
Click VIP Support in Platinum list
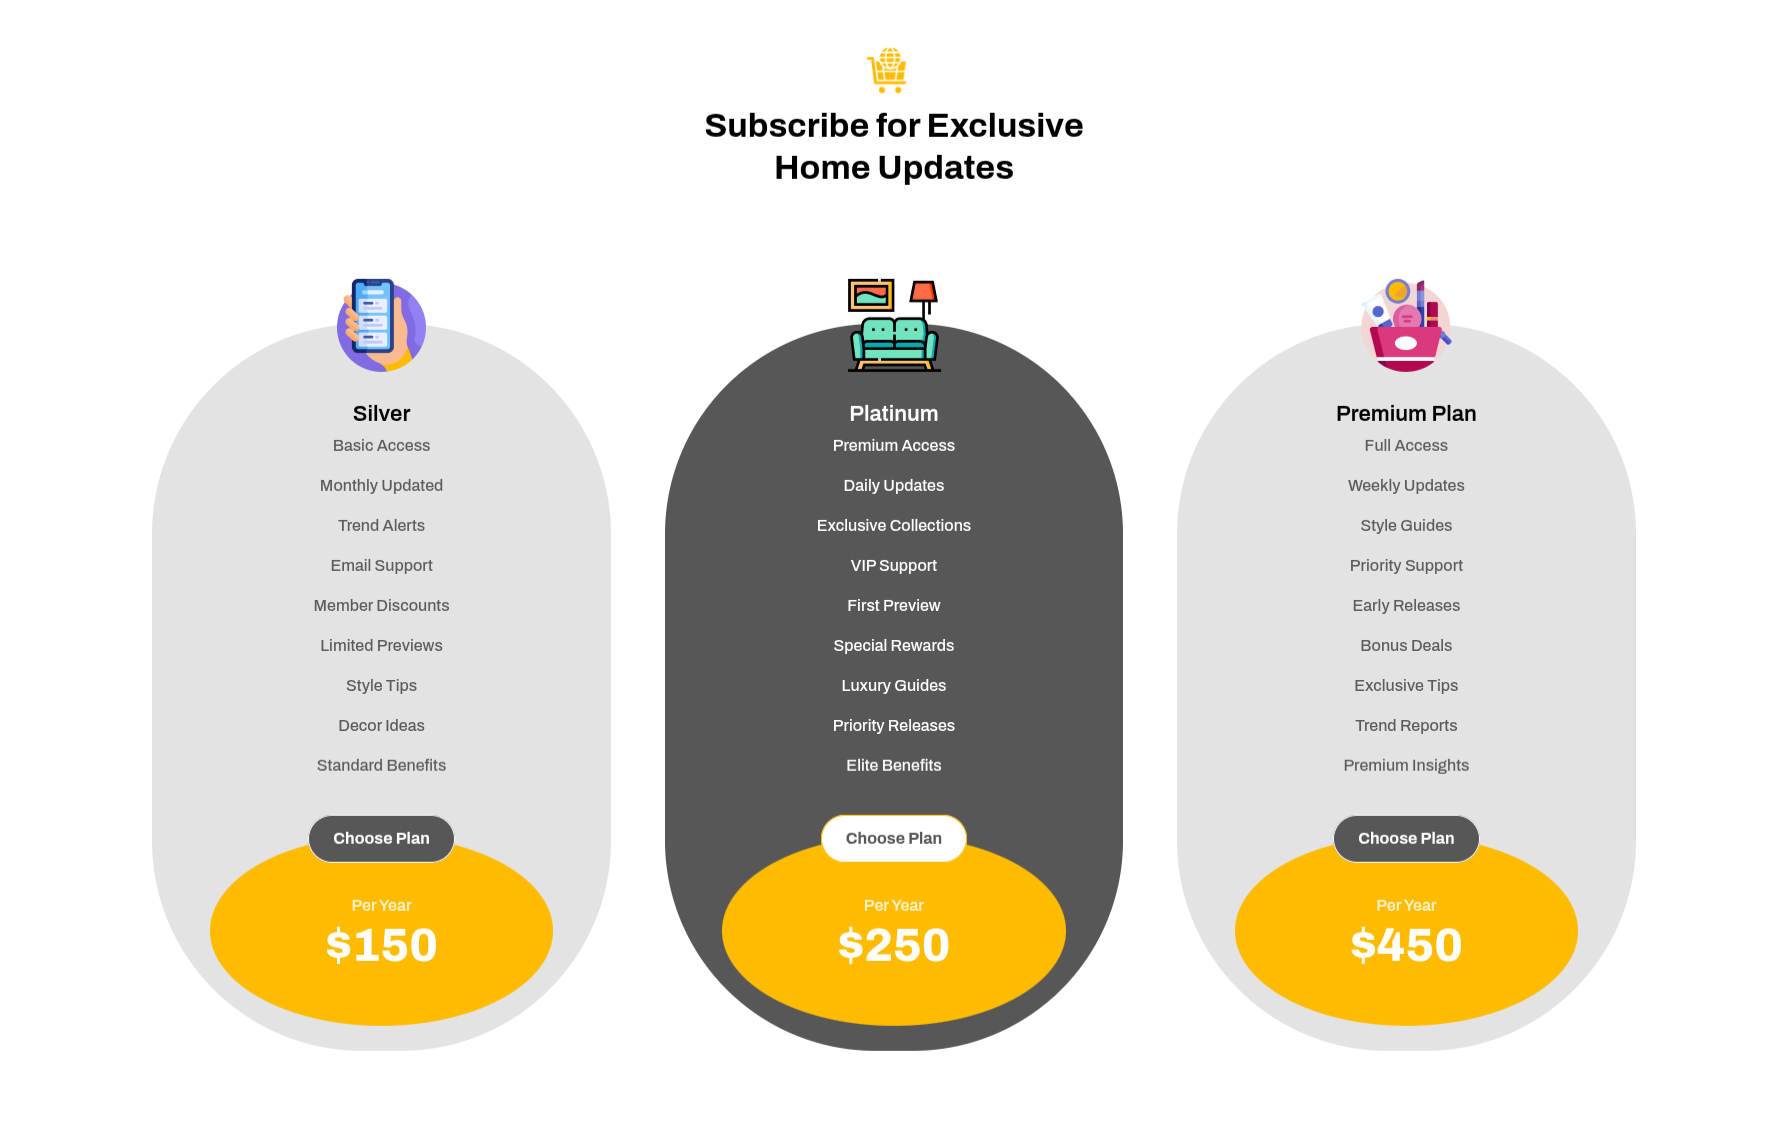click(893, 565)
